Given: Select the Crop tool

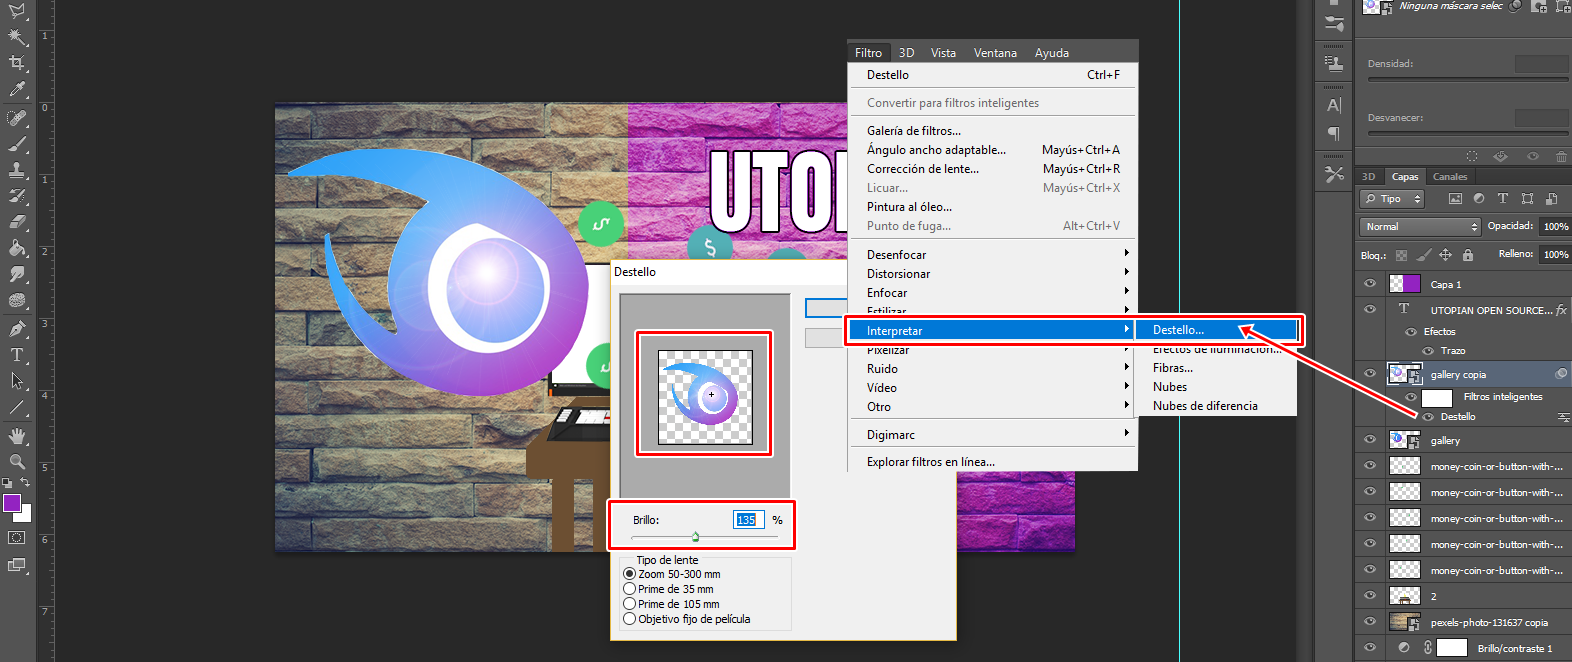Looking at the screenshot, I should point(17,63).
